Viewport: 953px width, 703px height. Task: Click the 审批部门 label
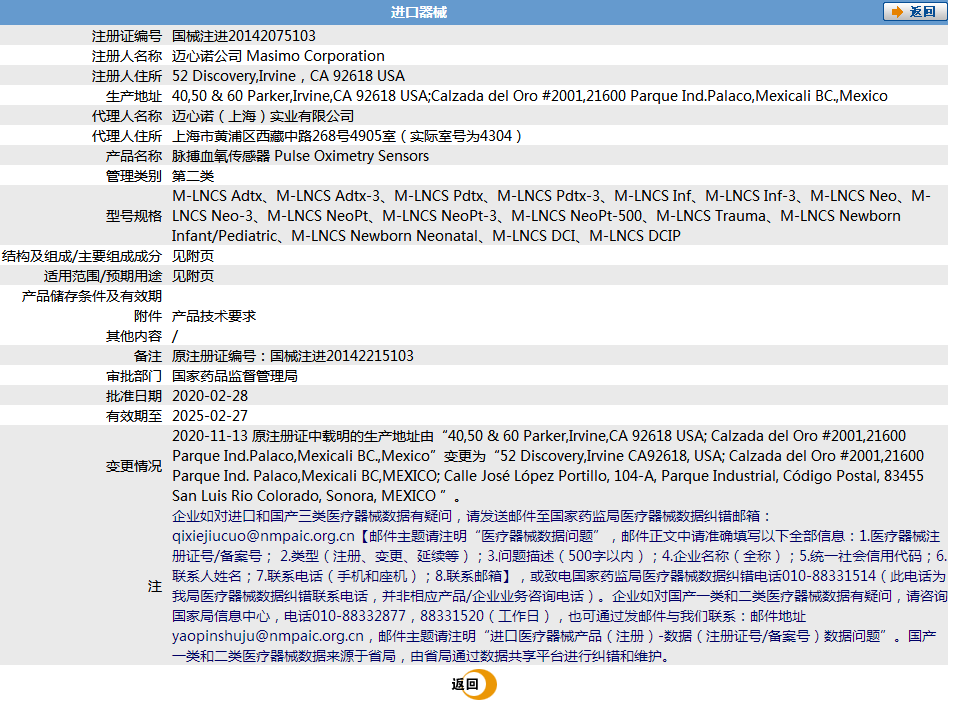tap(134, 376)
